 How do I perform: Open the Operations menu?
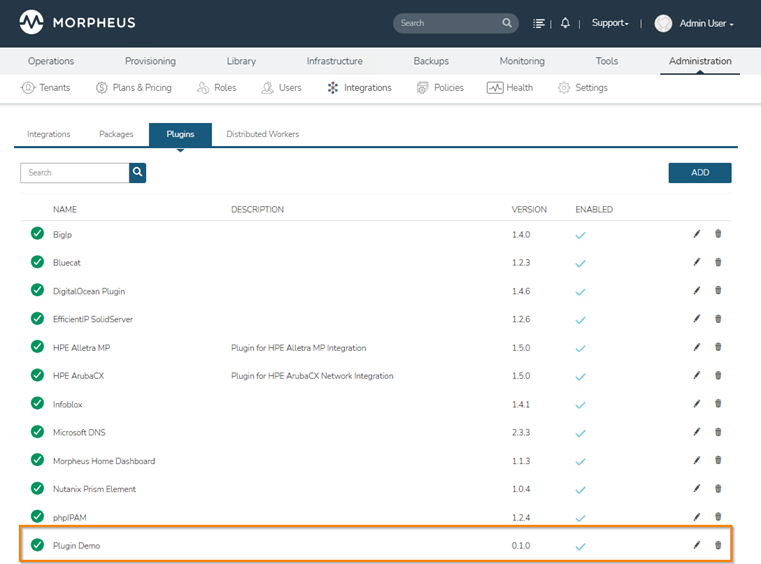(x=51, y=61)
